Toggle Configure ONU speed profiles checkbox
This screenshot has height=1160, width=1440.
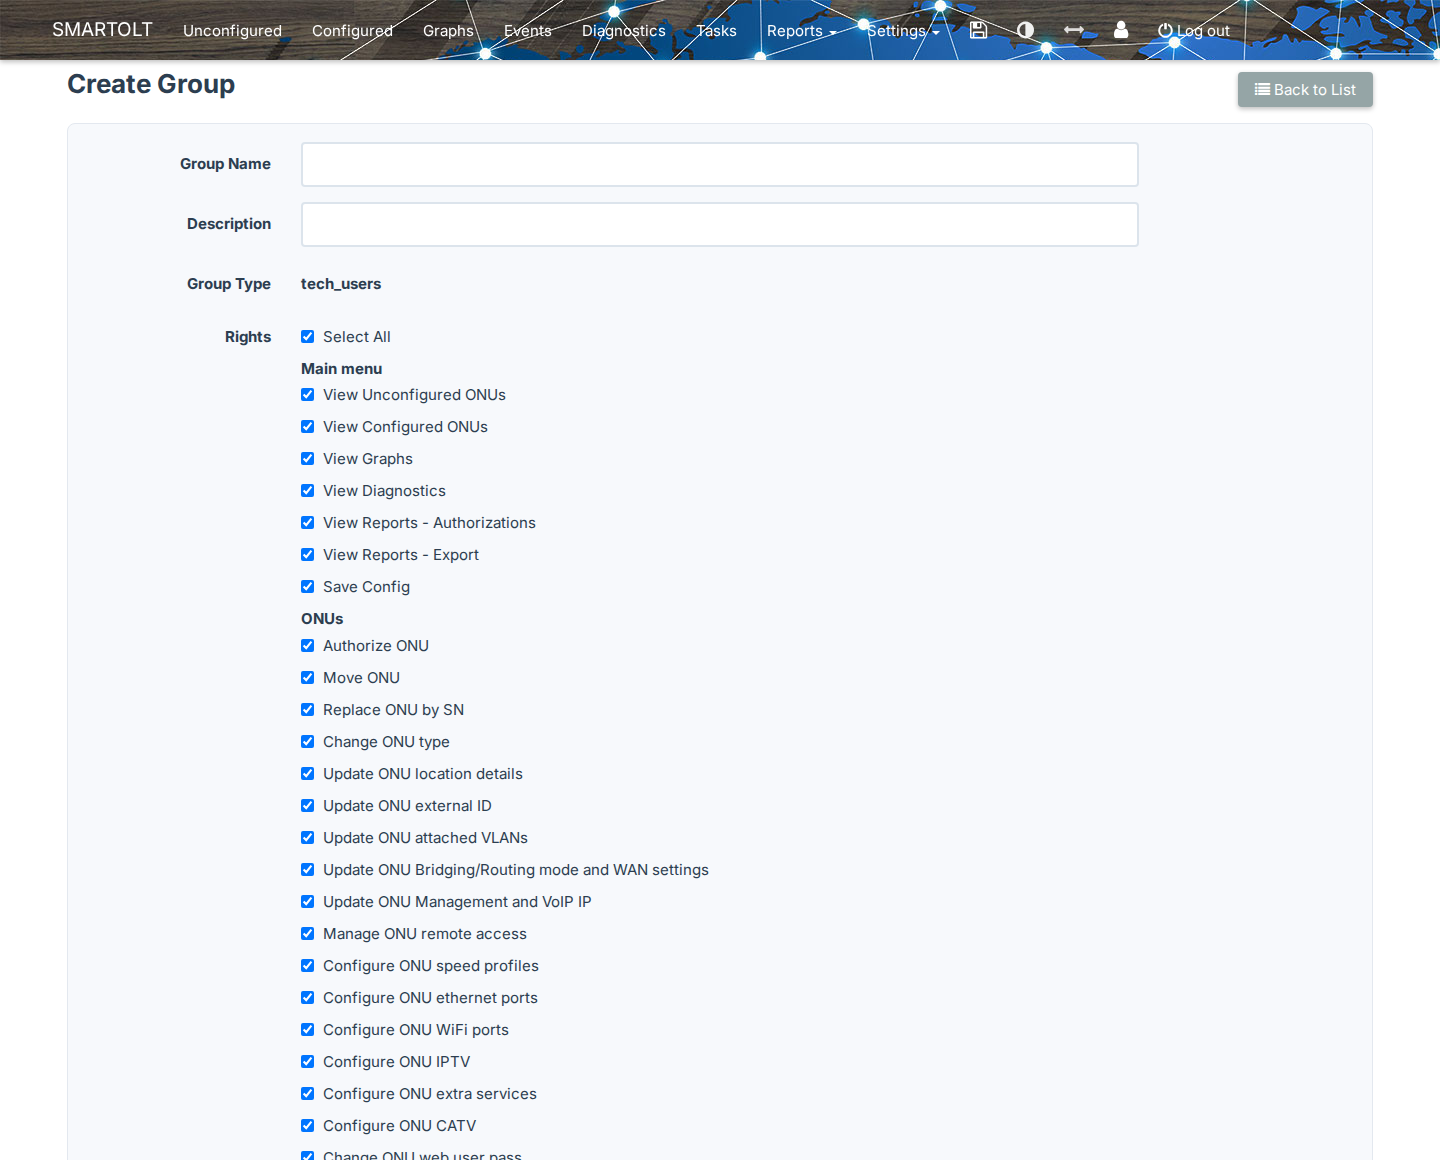pos(308,966)
